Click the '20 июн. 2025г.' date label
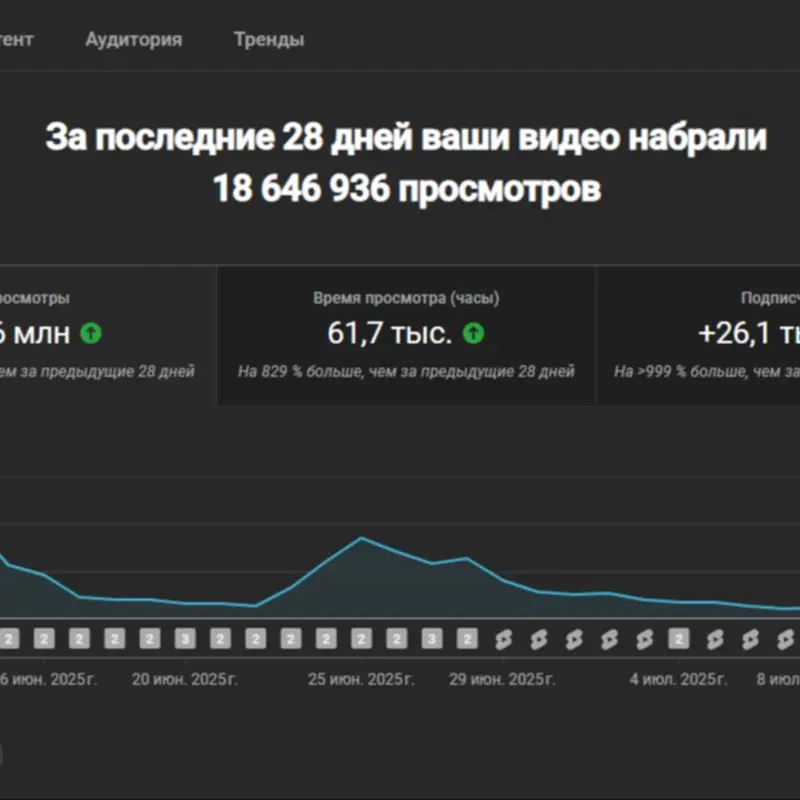Image resolution: width=800 pixels, height=800 pixels. click(185, 679)
